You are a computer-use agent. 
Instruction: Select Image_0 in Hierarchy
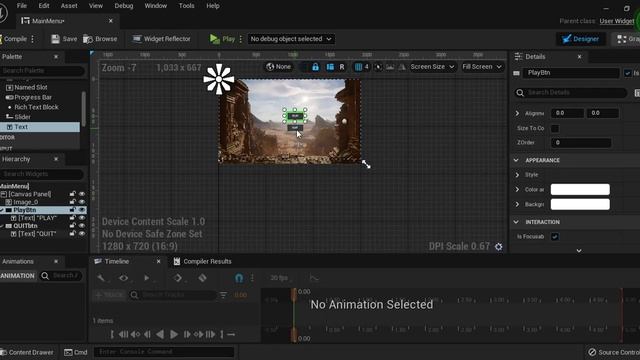tap(25, 202)
